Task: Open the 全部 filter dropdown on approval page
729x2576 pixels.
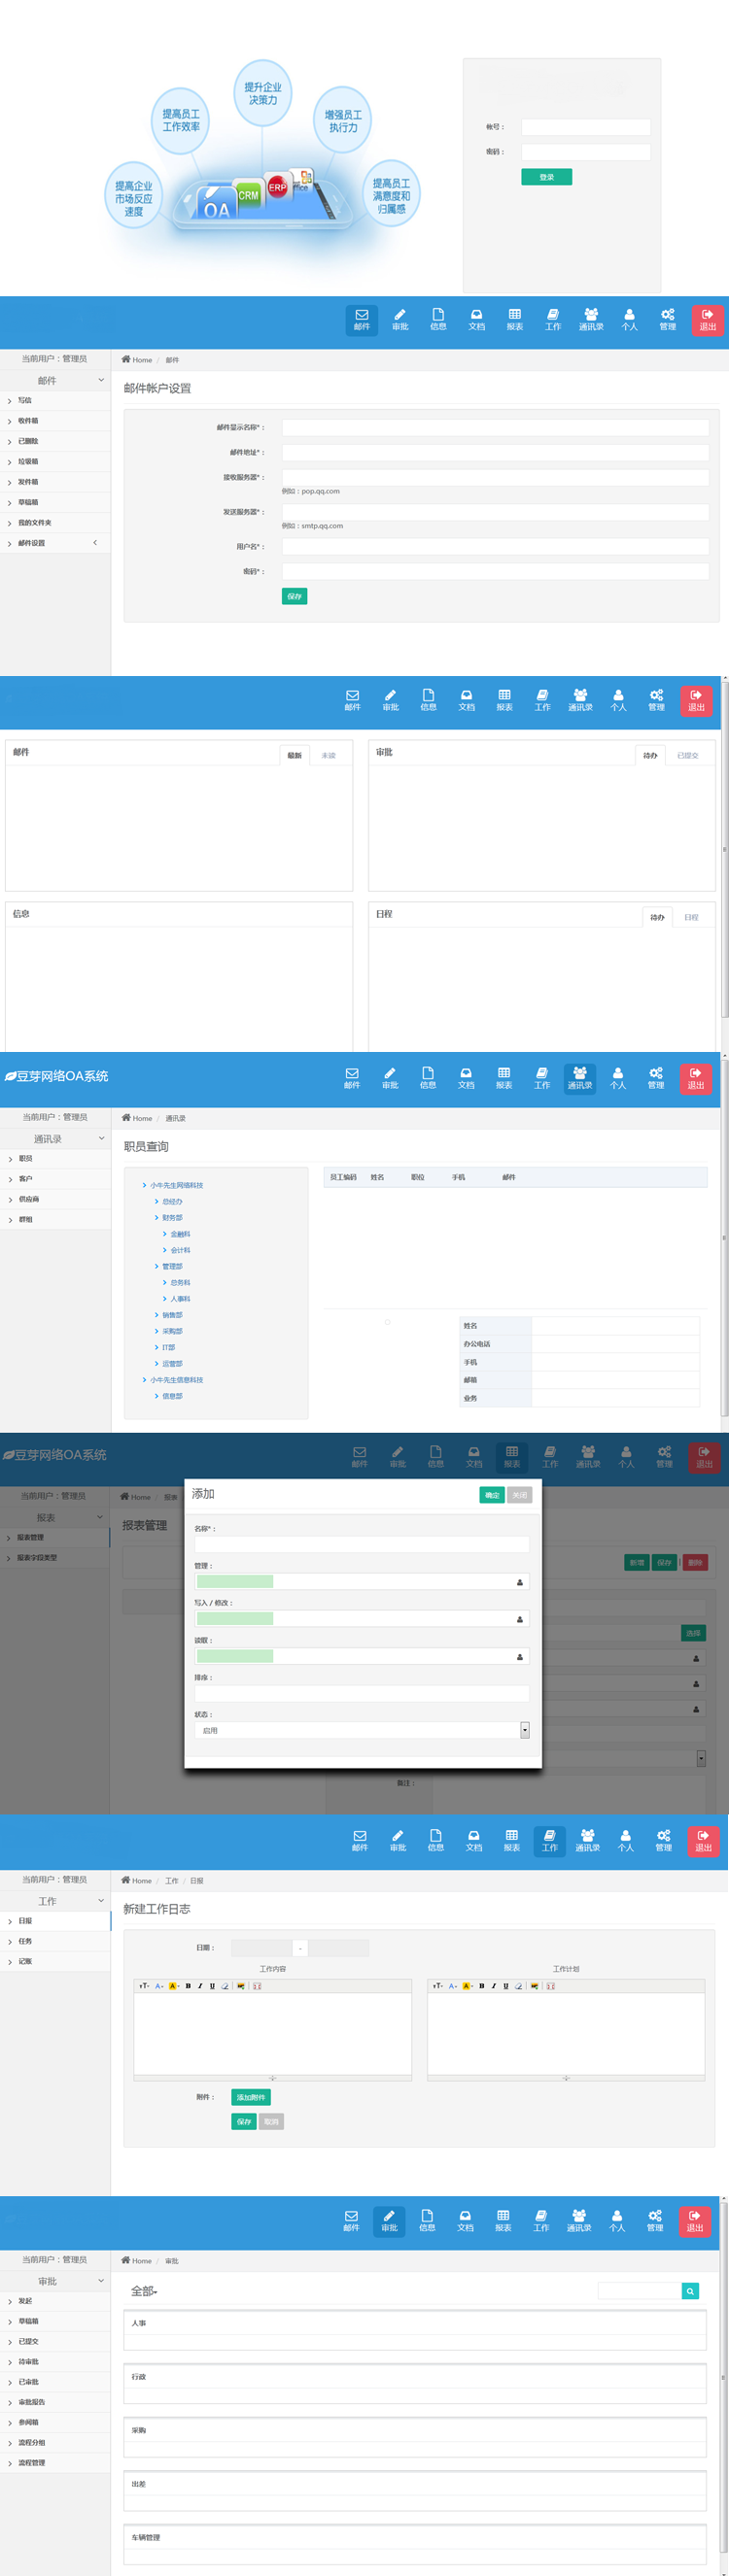Action: tap(144, 2291)
